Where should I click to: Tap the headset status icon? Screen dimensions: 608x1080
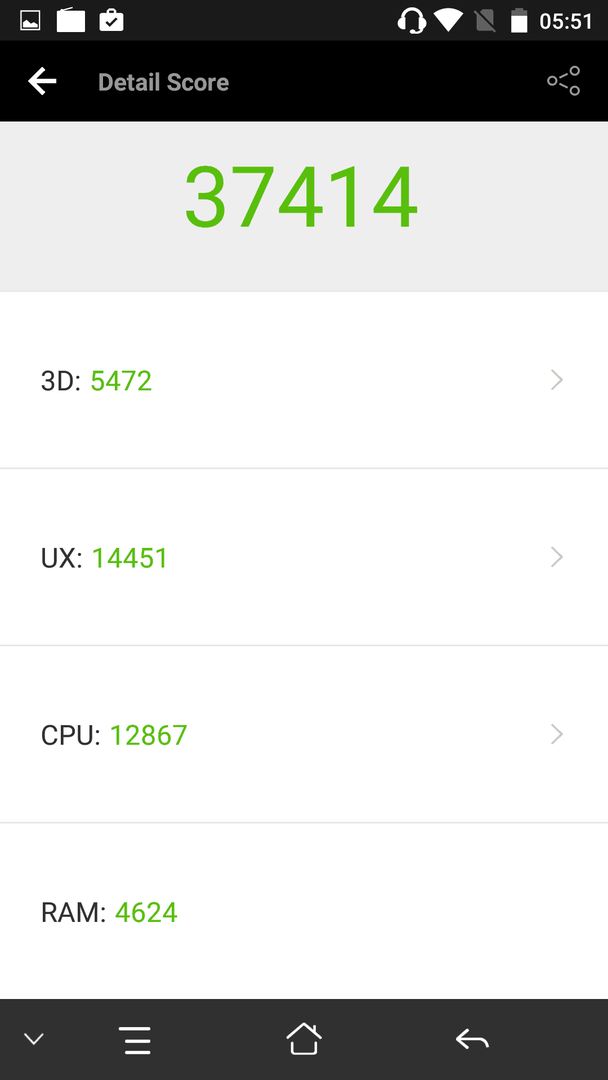(x=411, y=21)
